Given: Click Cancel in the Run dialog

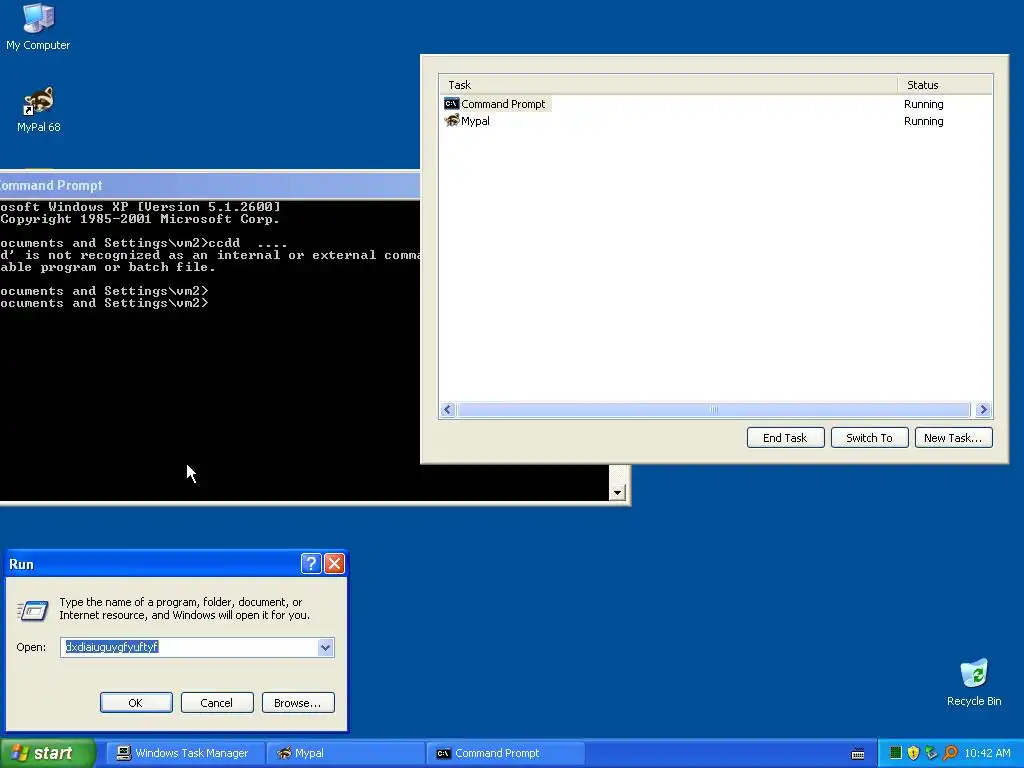Looking at the screenshot, I should [217, 703].
